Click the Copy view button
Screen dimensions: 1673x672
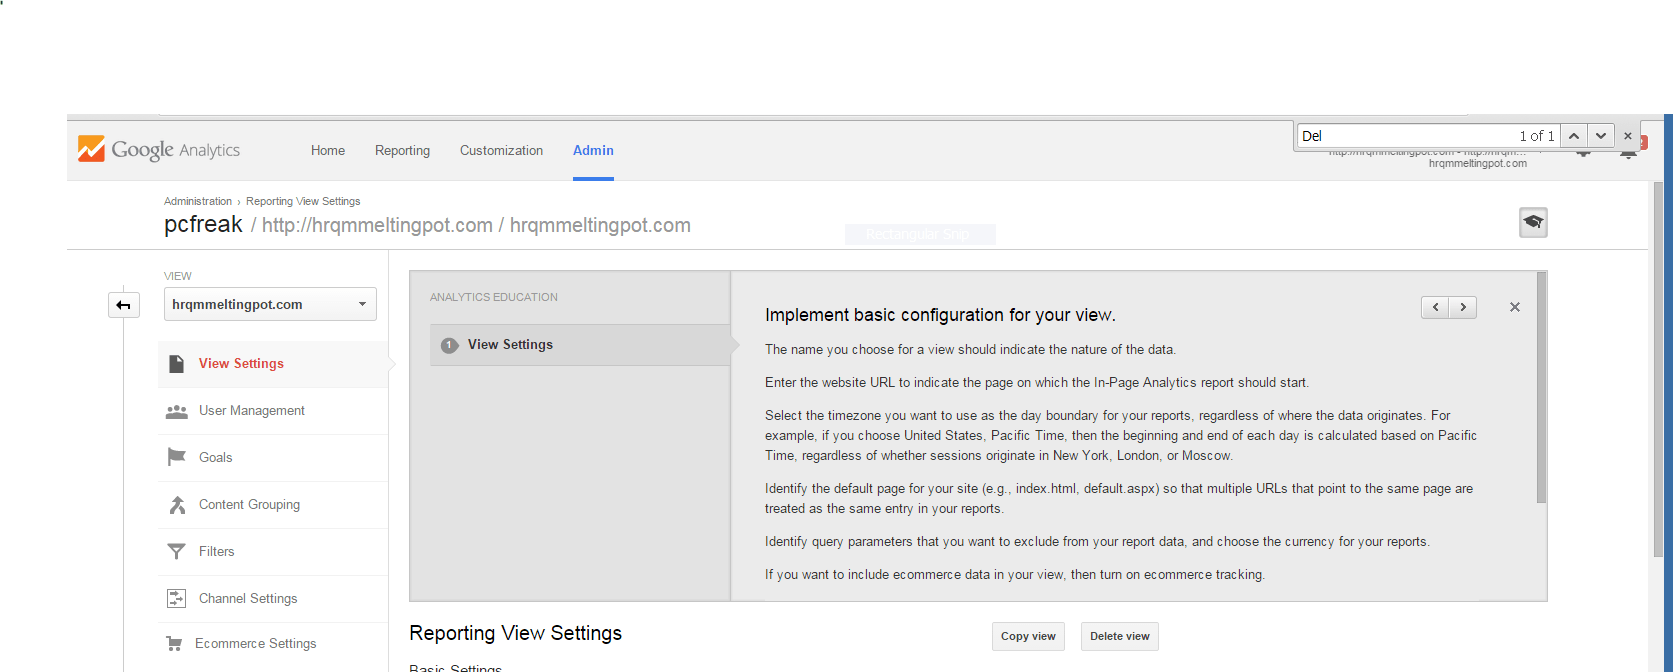(x=1028, y=637)
